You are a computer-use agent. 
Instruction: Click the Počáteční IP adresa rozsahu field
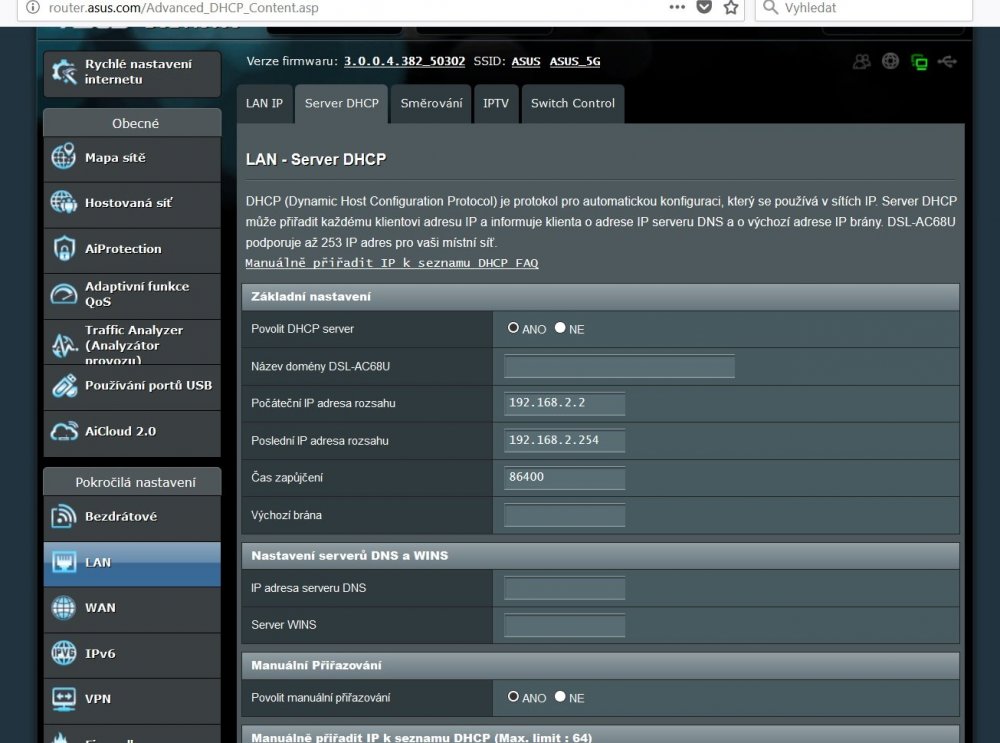click(x=564, y=403)
